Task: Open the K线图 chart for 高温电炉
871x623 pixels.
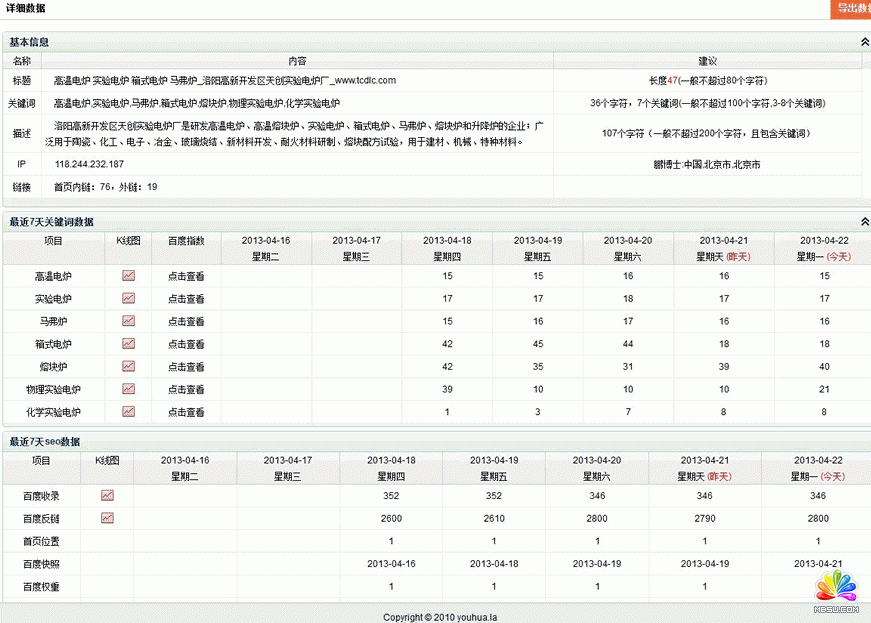Action: 128,275
